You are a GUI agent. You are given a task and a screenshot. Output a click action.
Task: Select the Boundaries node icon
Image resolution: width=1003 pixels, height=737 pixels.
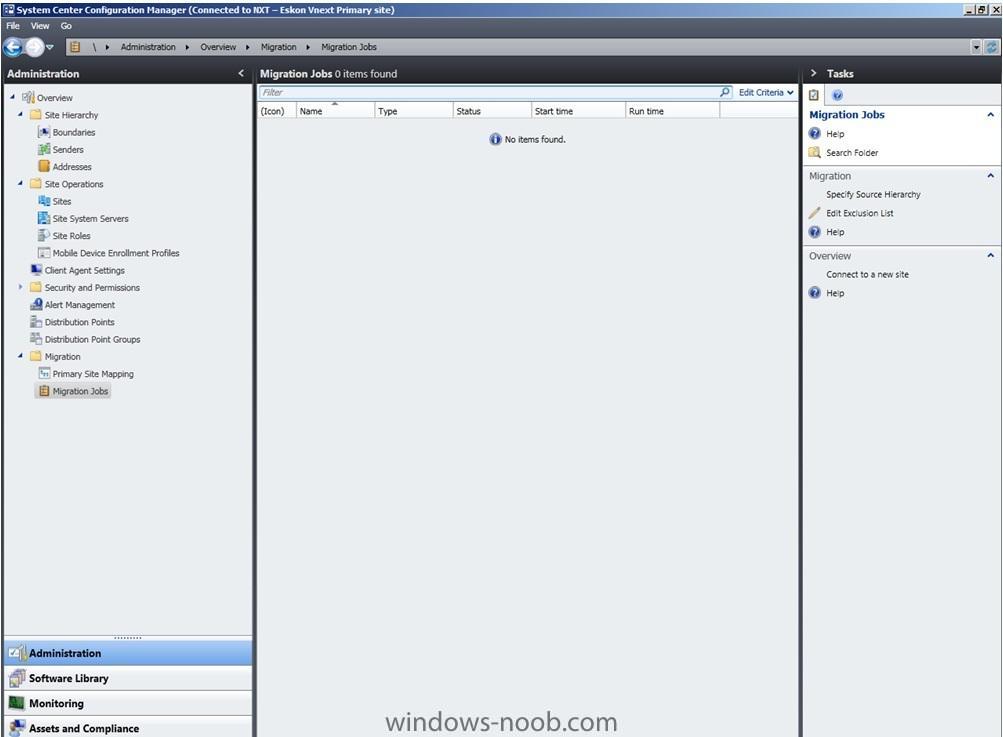[x=43, y=132]
